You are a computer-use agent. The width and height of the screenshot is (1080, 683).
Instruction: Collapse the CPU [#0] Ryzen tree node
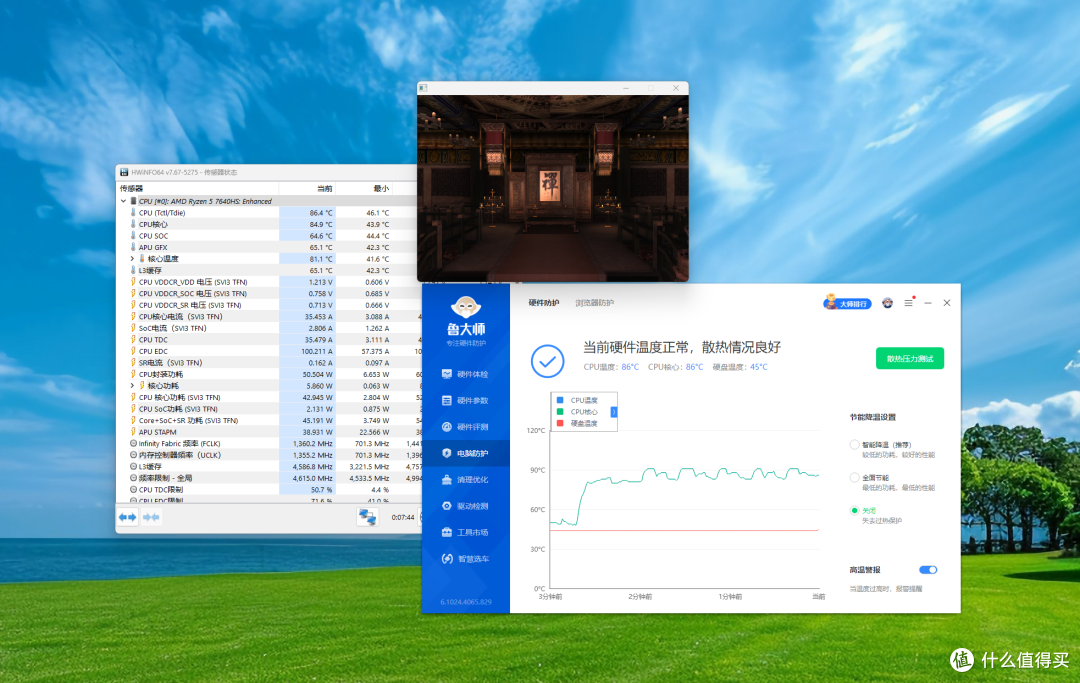point(123,201)
